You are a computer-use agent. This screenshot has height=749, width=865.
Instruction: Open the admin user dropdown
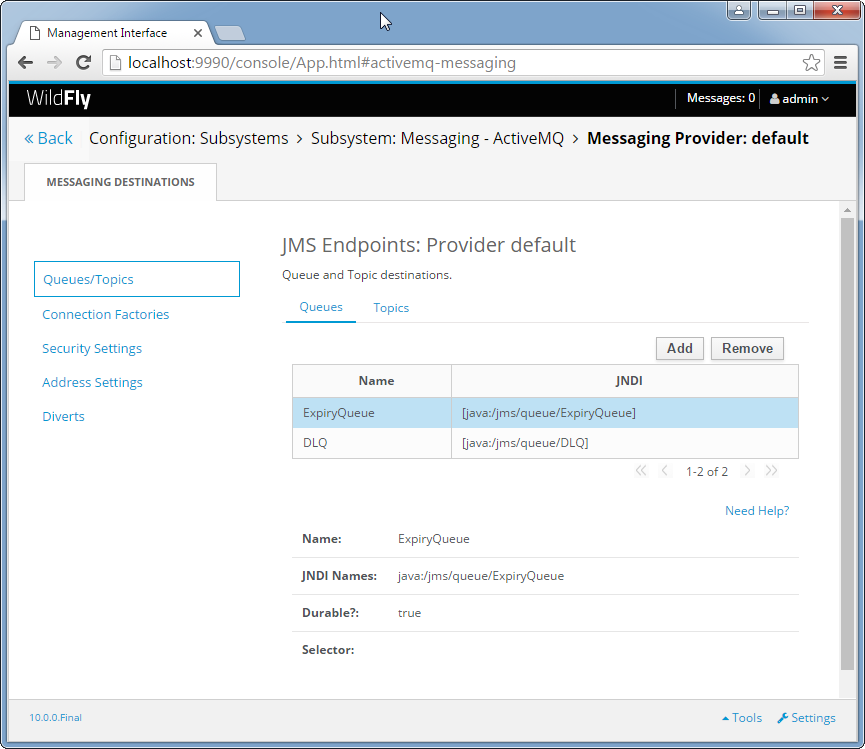(x=799, y=99)
